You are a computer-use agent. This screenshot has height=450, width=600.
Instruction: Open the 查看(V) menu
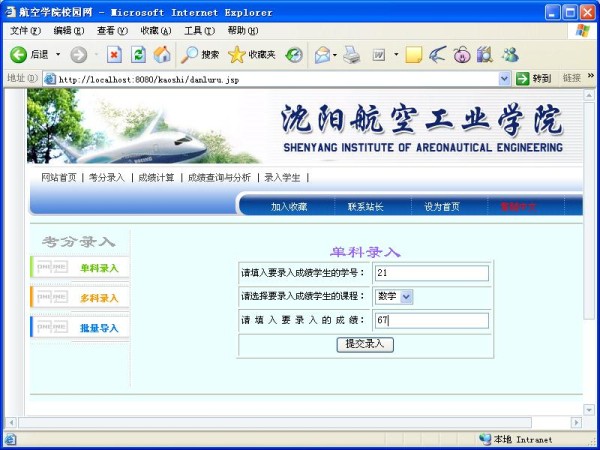point(112,31)
